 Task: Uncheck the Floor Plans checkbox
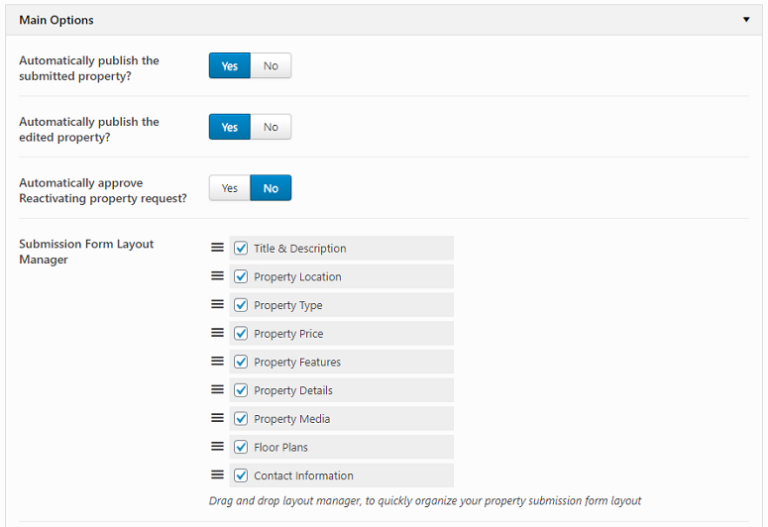pos(241,447)
